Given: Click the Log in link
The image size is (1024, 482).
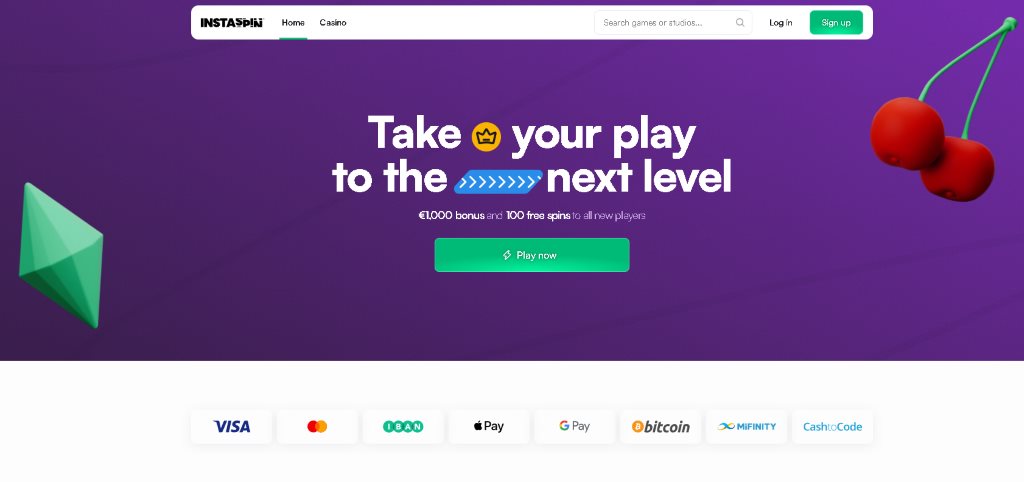Looking at the screenshot, I should [780, 23].
